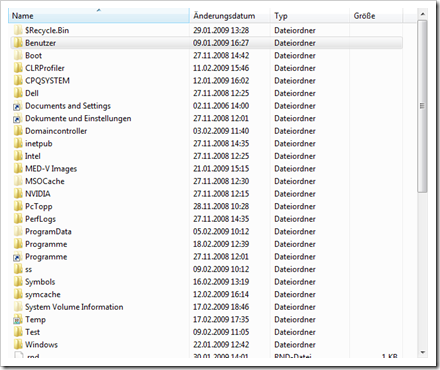Click the Documents and Settings shortcut icon
440x370 pixels.
(17, 106)
